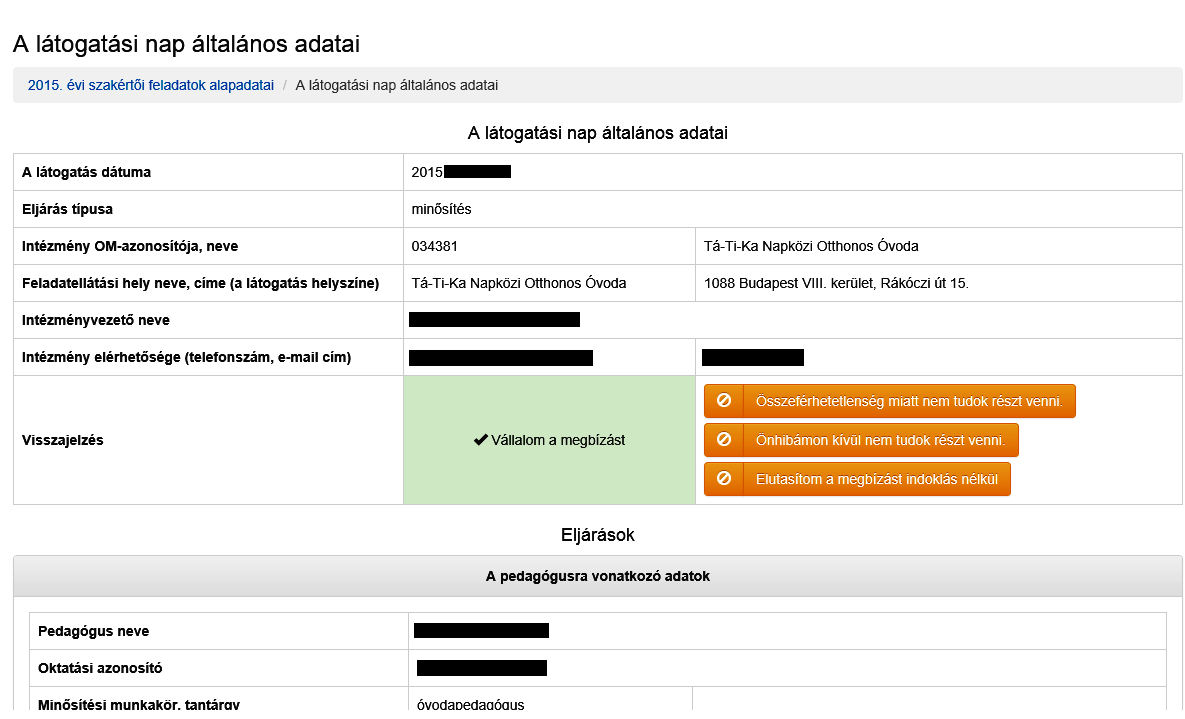
Task: Click the 2015 date value
Action: 427,172
